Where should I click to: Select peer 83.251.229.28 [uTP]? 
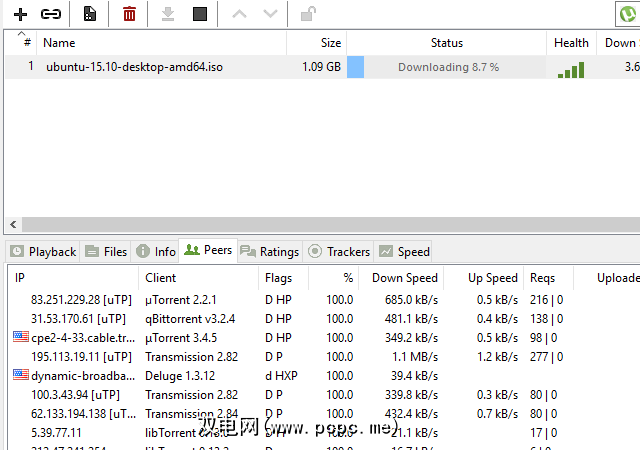[x=81, y=300]
